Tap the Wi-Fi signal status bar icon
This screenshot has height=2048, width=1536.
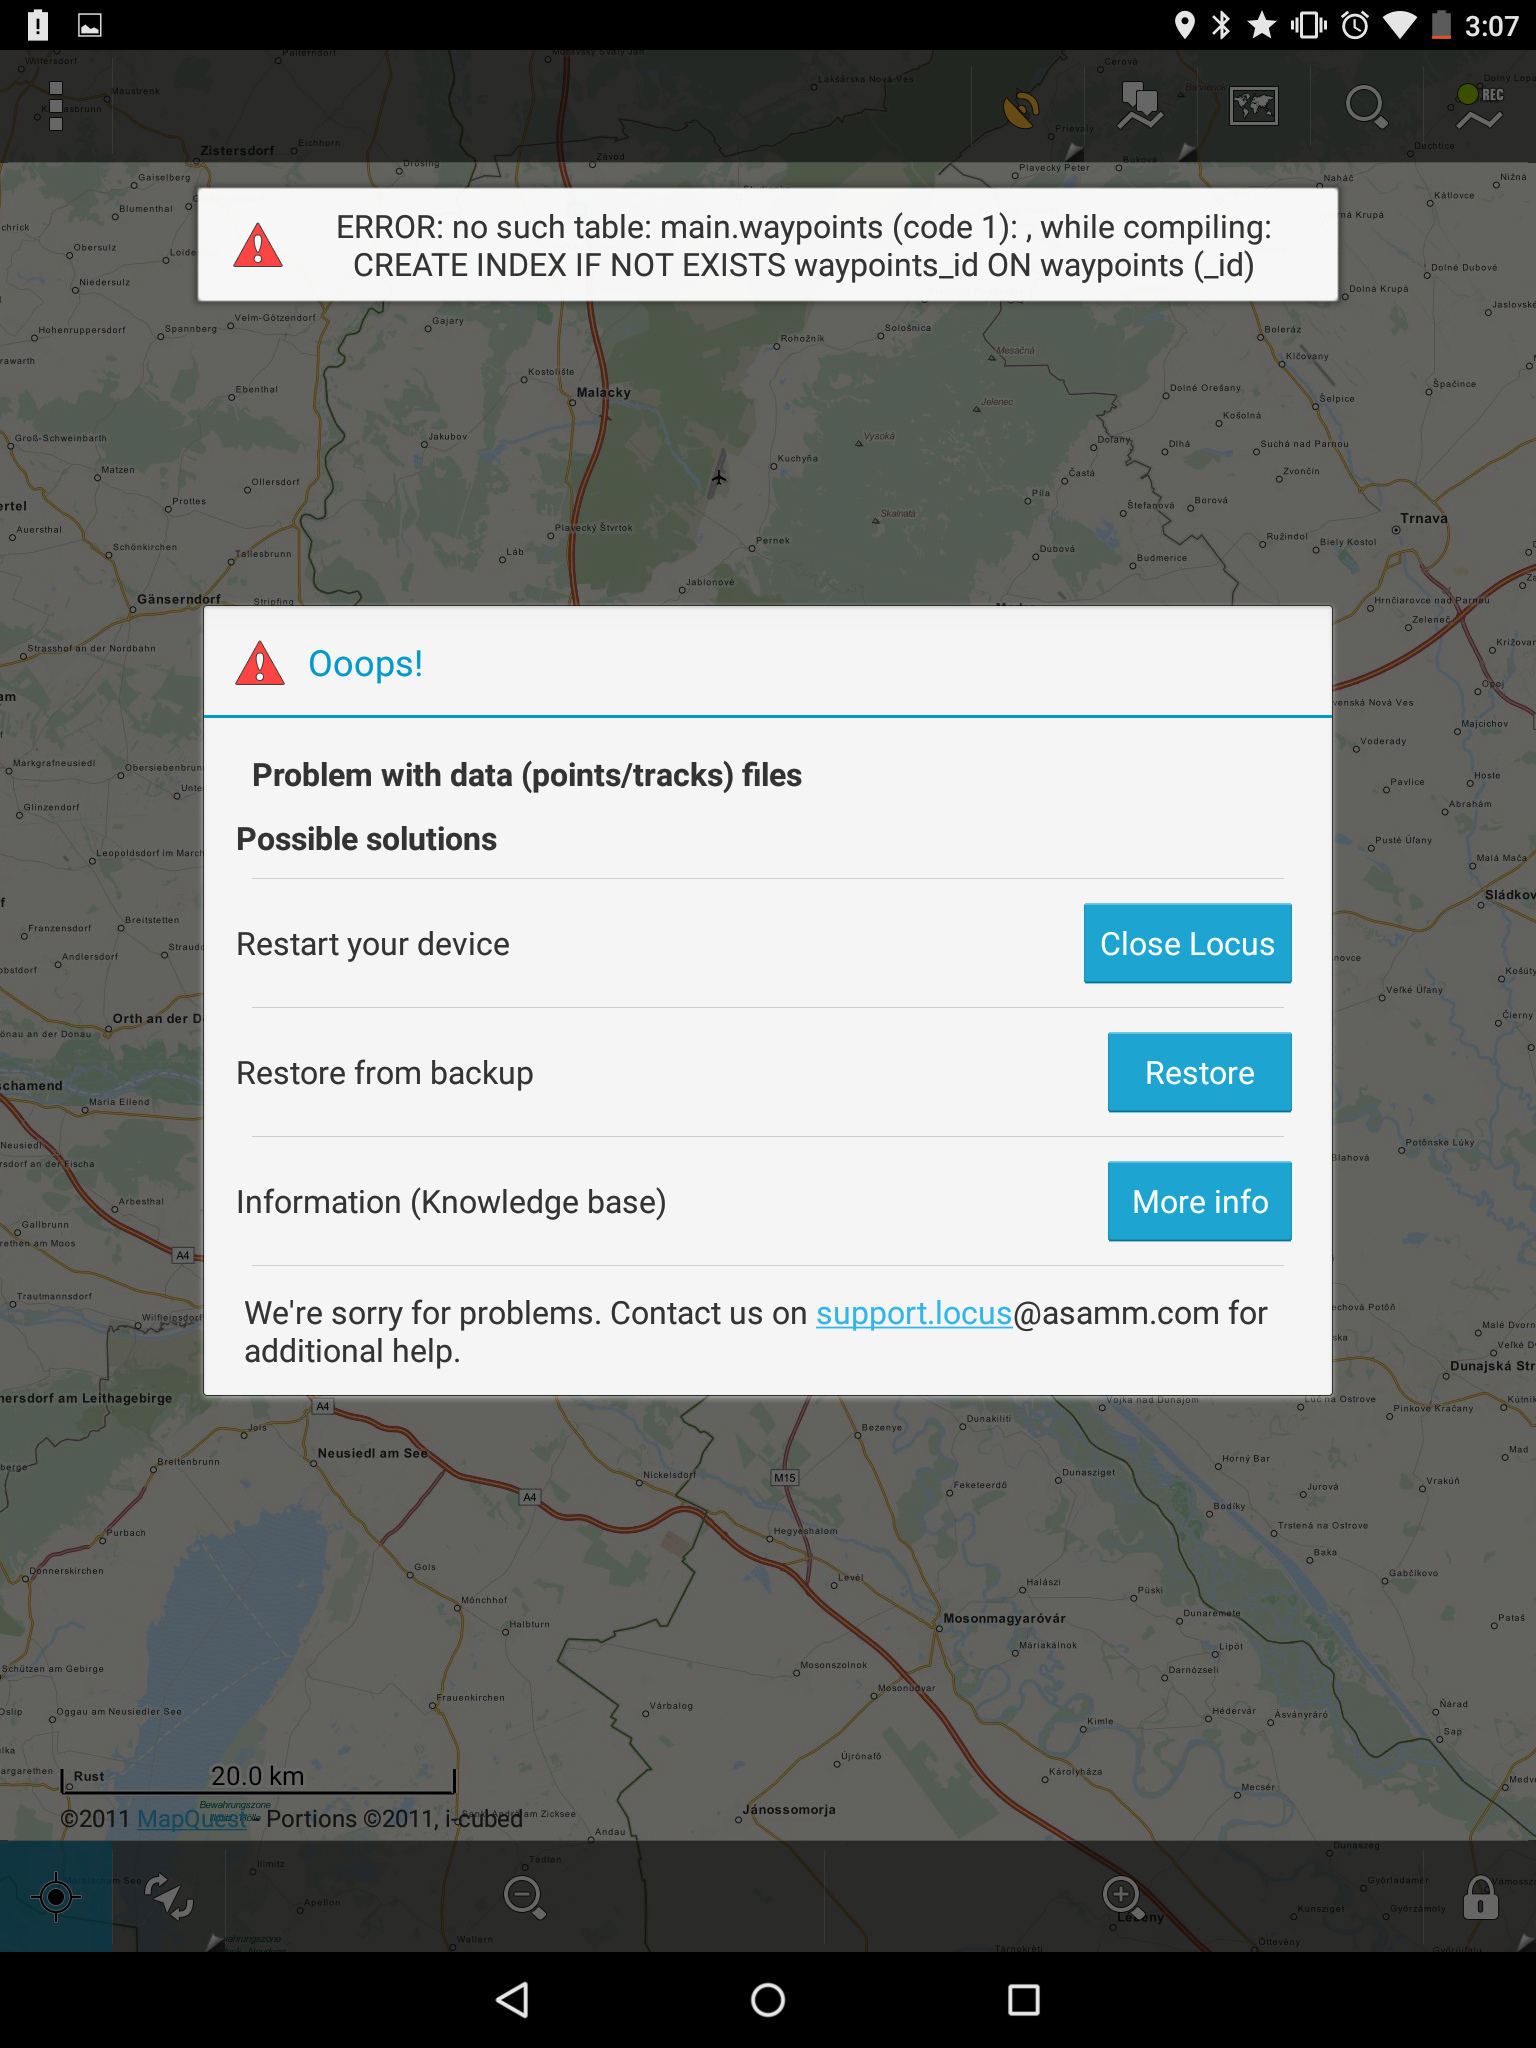(1400, 25)
